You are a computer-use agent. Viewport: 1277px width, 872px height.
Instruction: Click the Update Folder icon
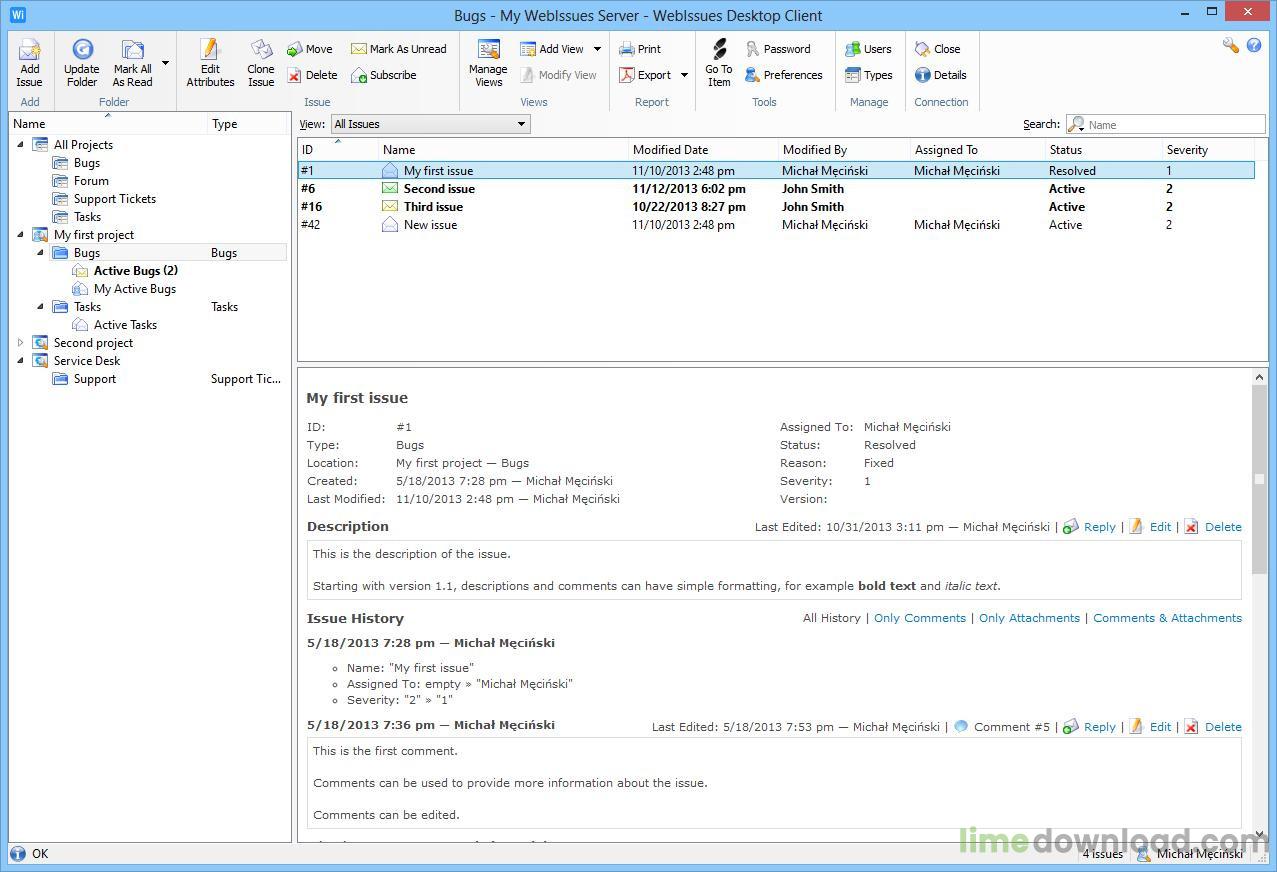[x=82, y=63]
